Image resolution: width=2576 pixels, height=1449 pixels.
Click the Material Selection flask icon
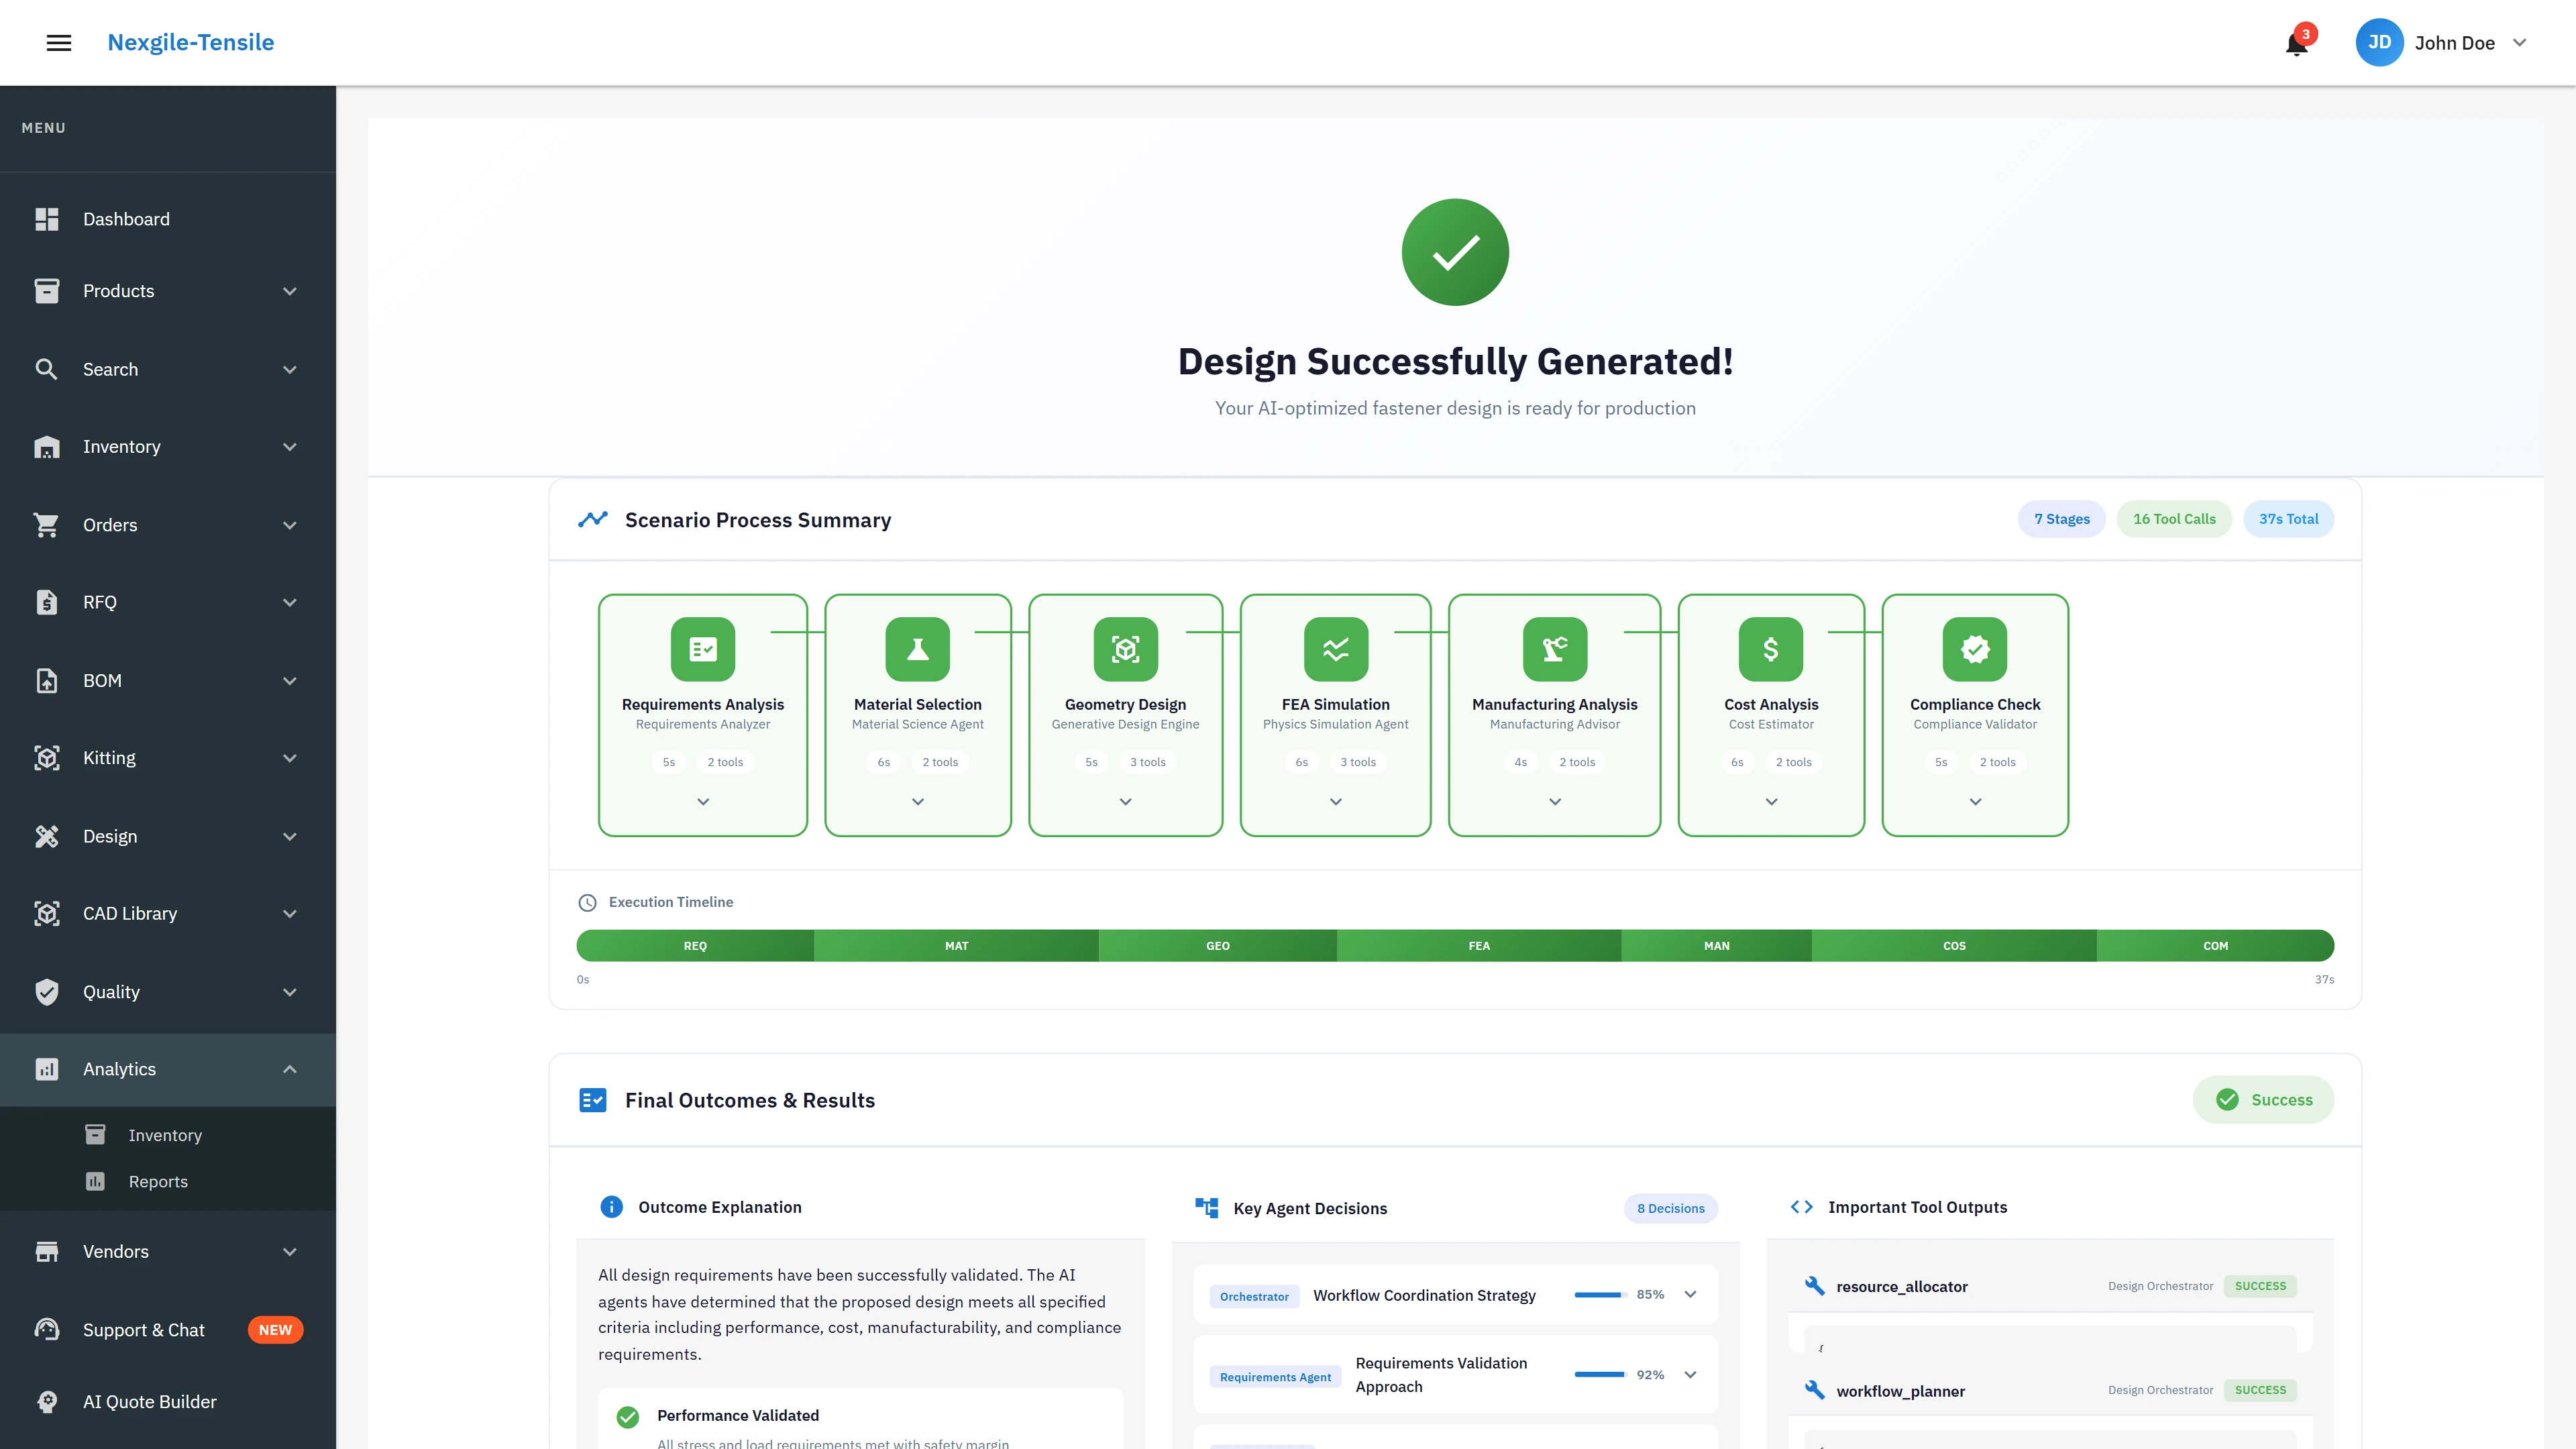click(x=917, y=649)
